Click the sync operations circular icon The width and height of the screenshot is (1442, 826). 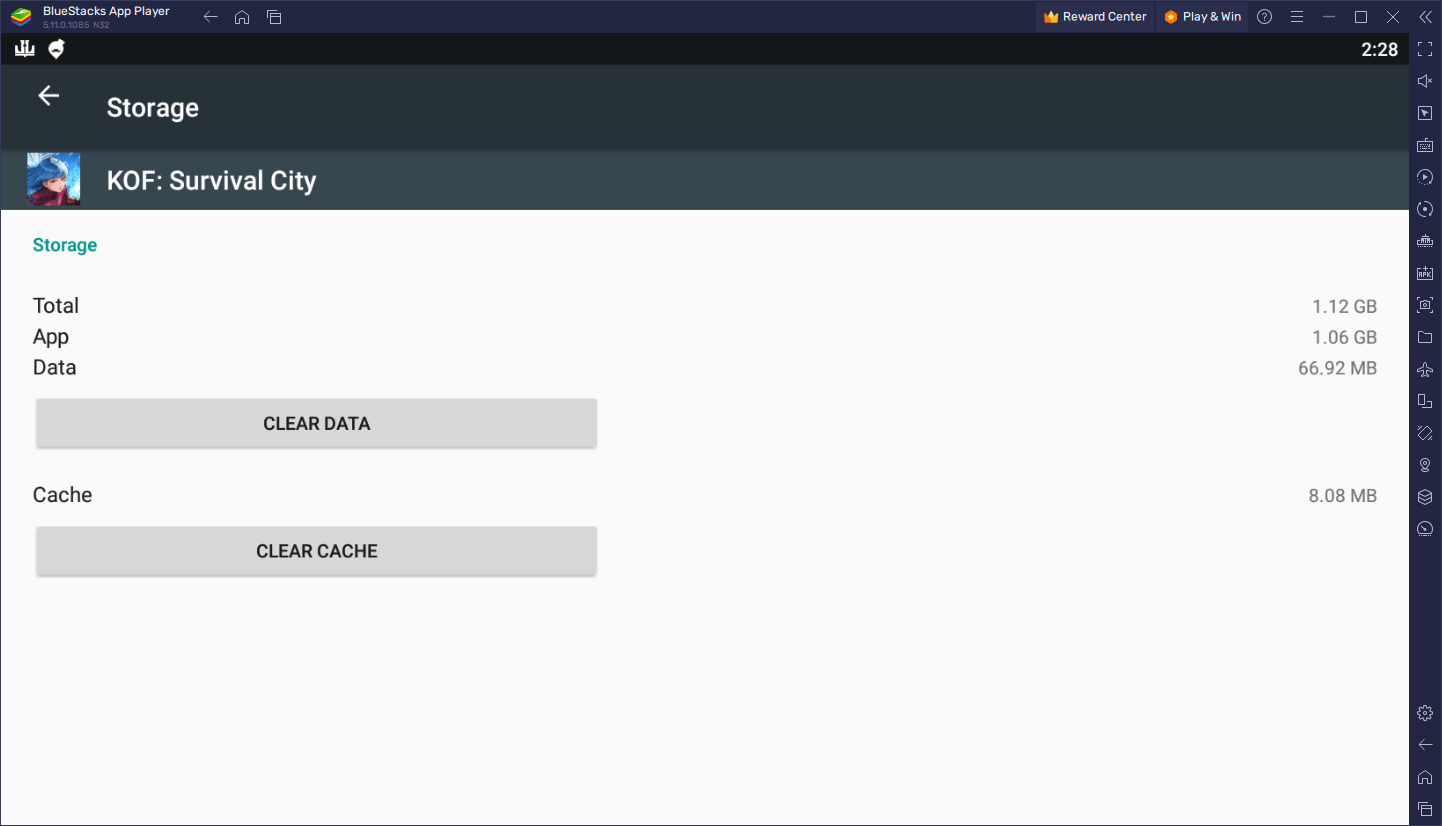click(x=1425, y=209)
